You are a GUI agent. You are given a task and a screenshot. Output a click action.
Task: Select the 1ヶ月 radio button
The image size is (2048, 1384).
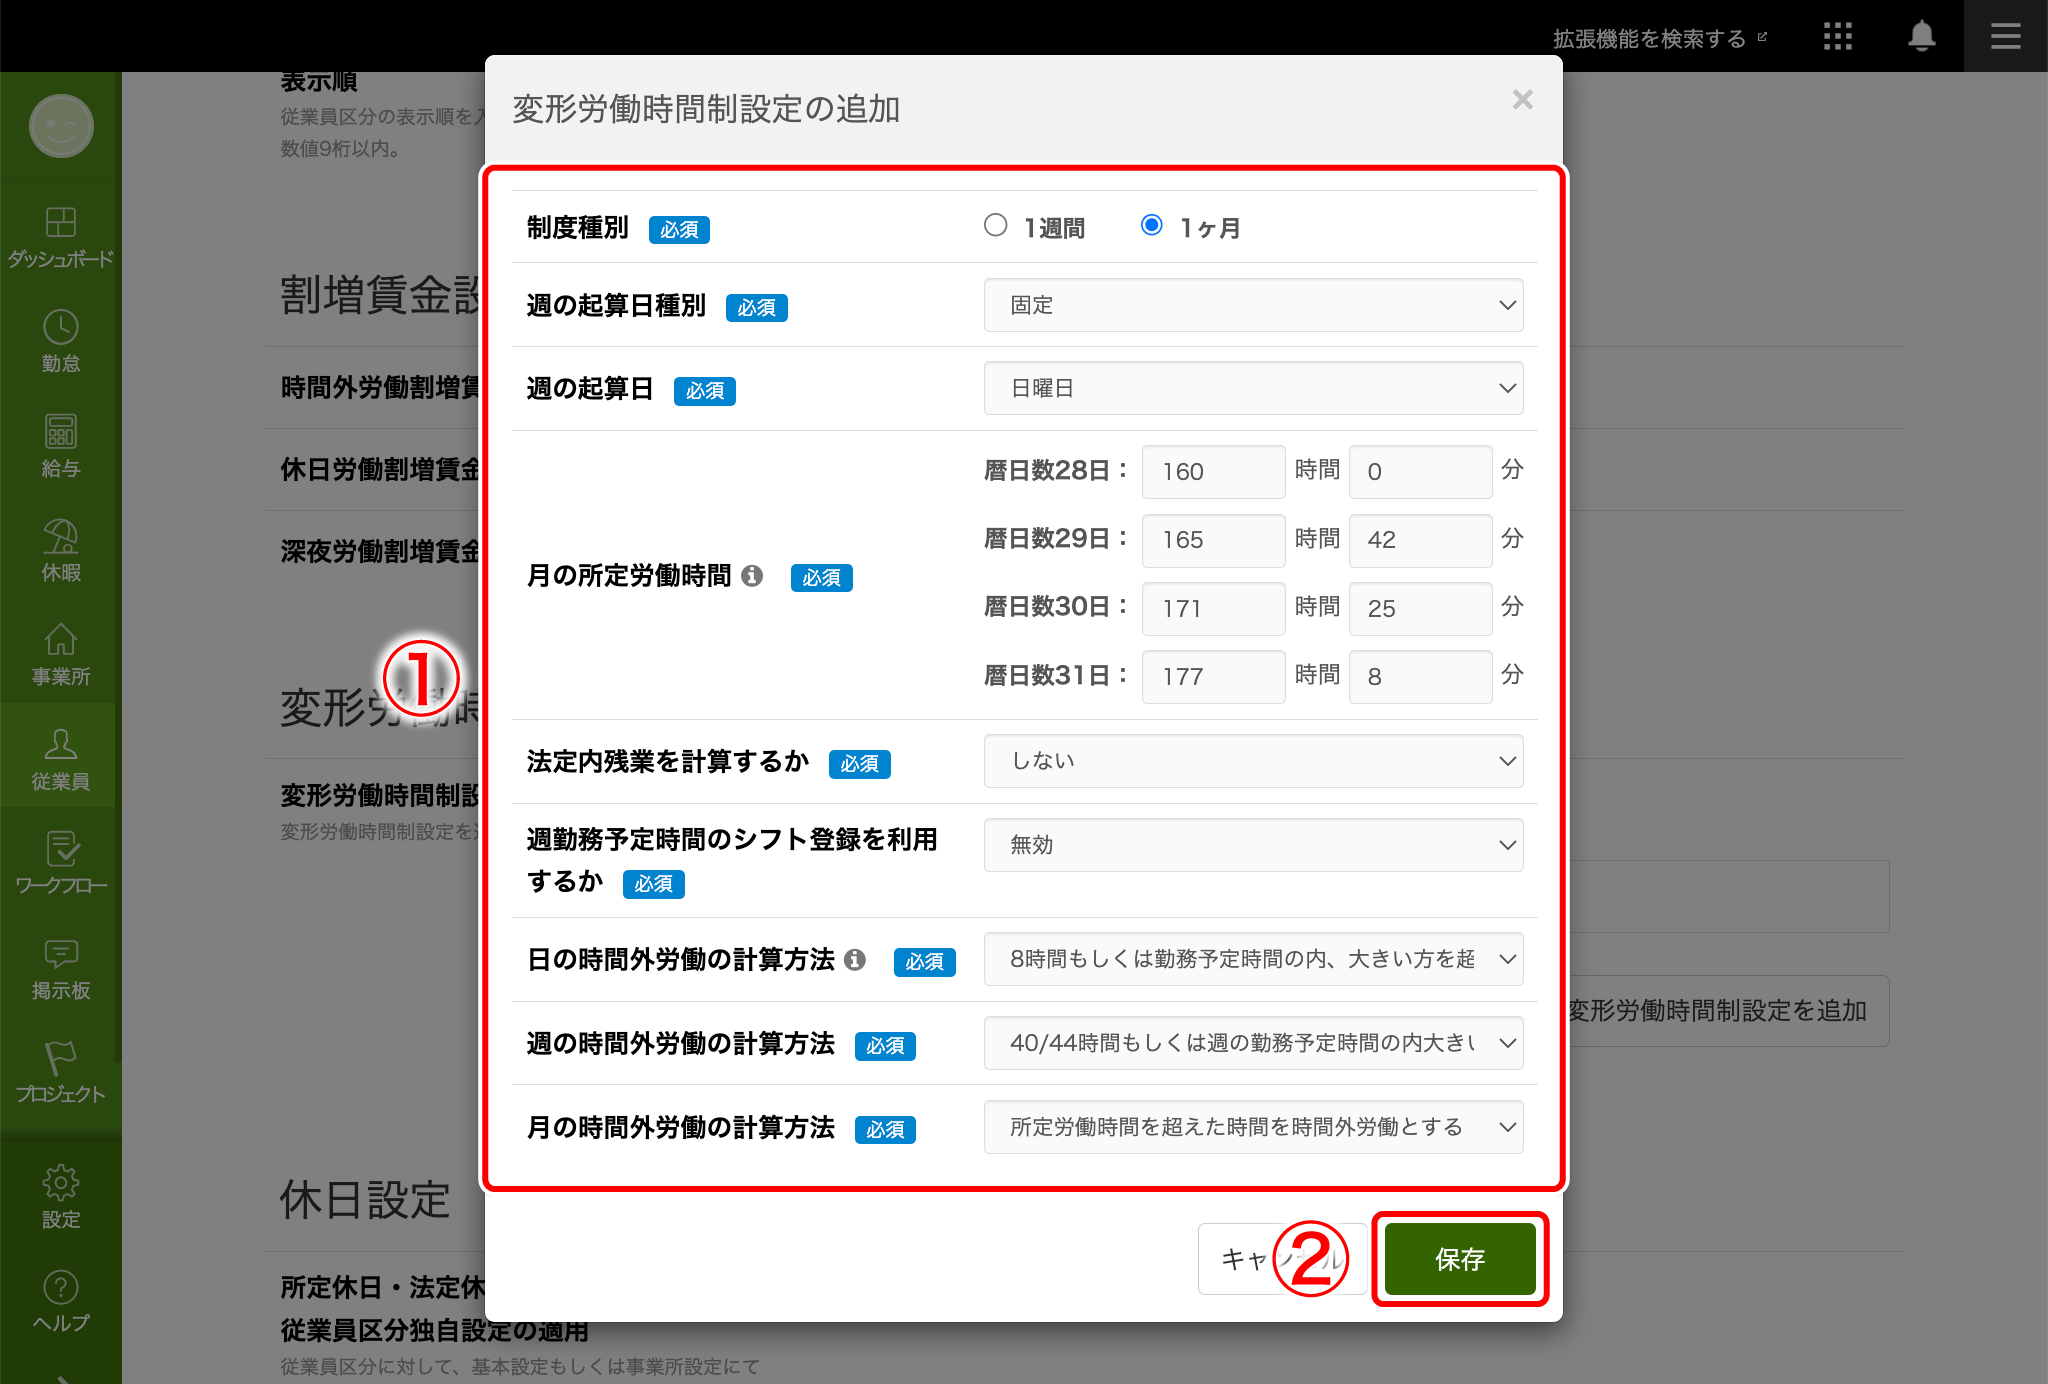(x=1151, y=225)
